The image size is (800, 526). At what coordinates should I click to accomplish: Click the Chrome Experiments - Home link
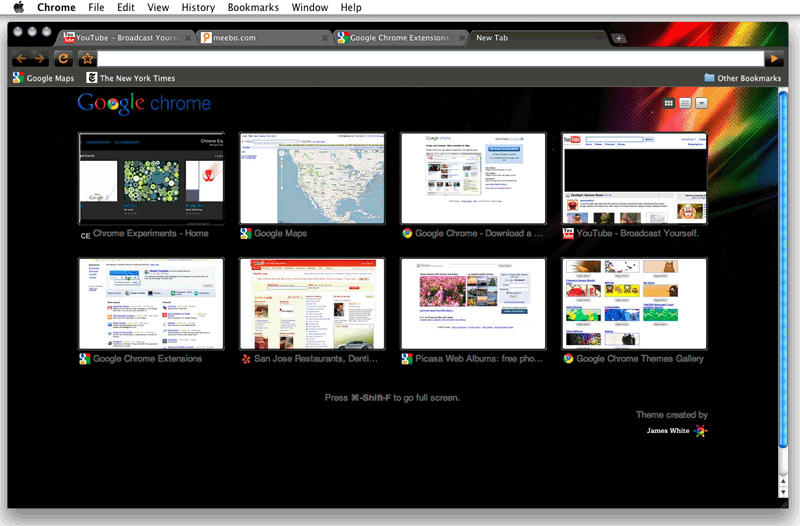click(151, 233)
